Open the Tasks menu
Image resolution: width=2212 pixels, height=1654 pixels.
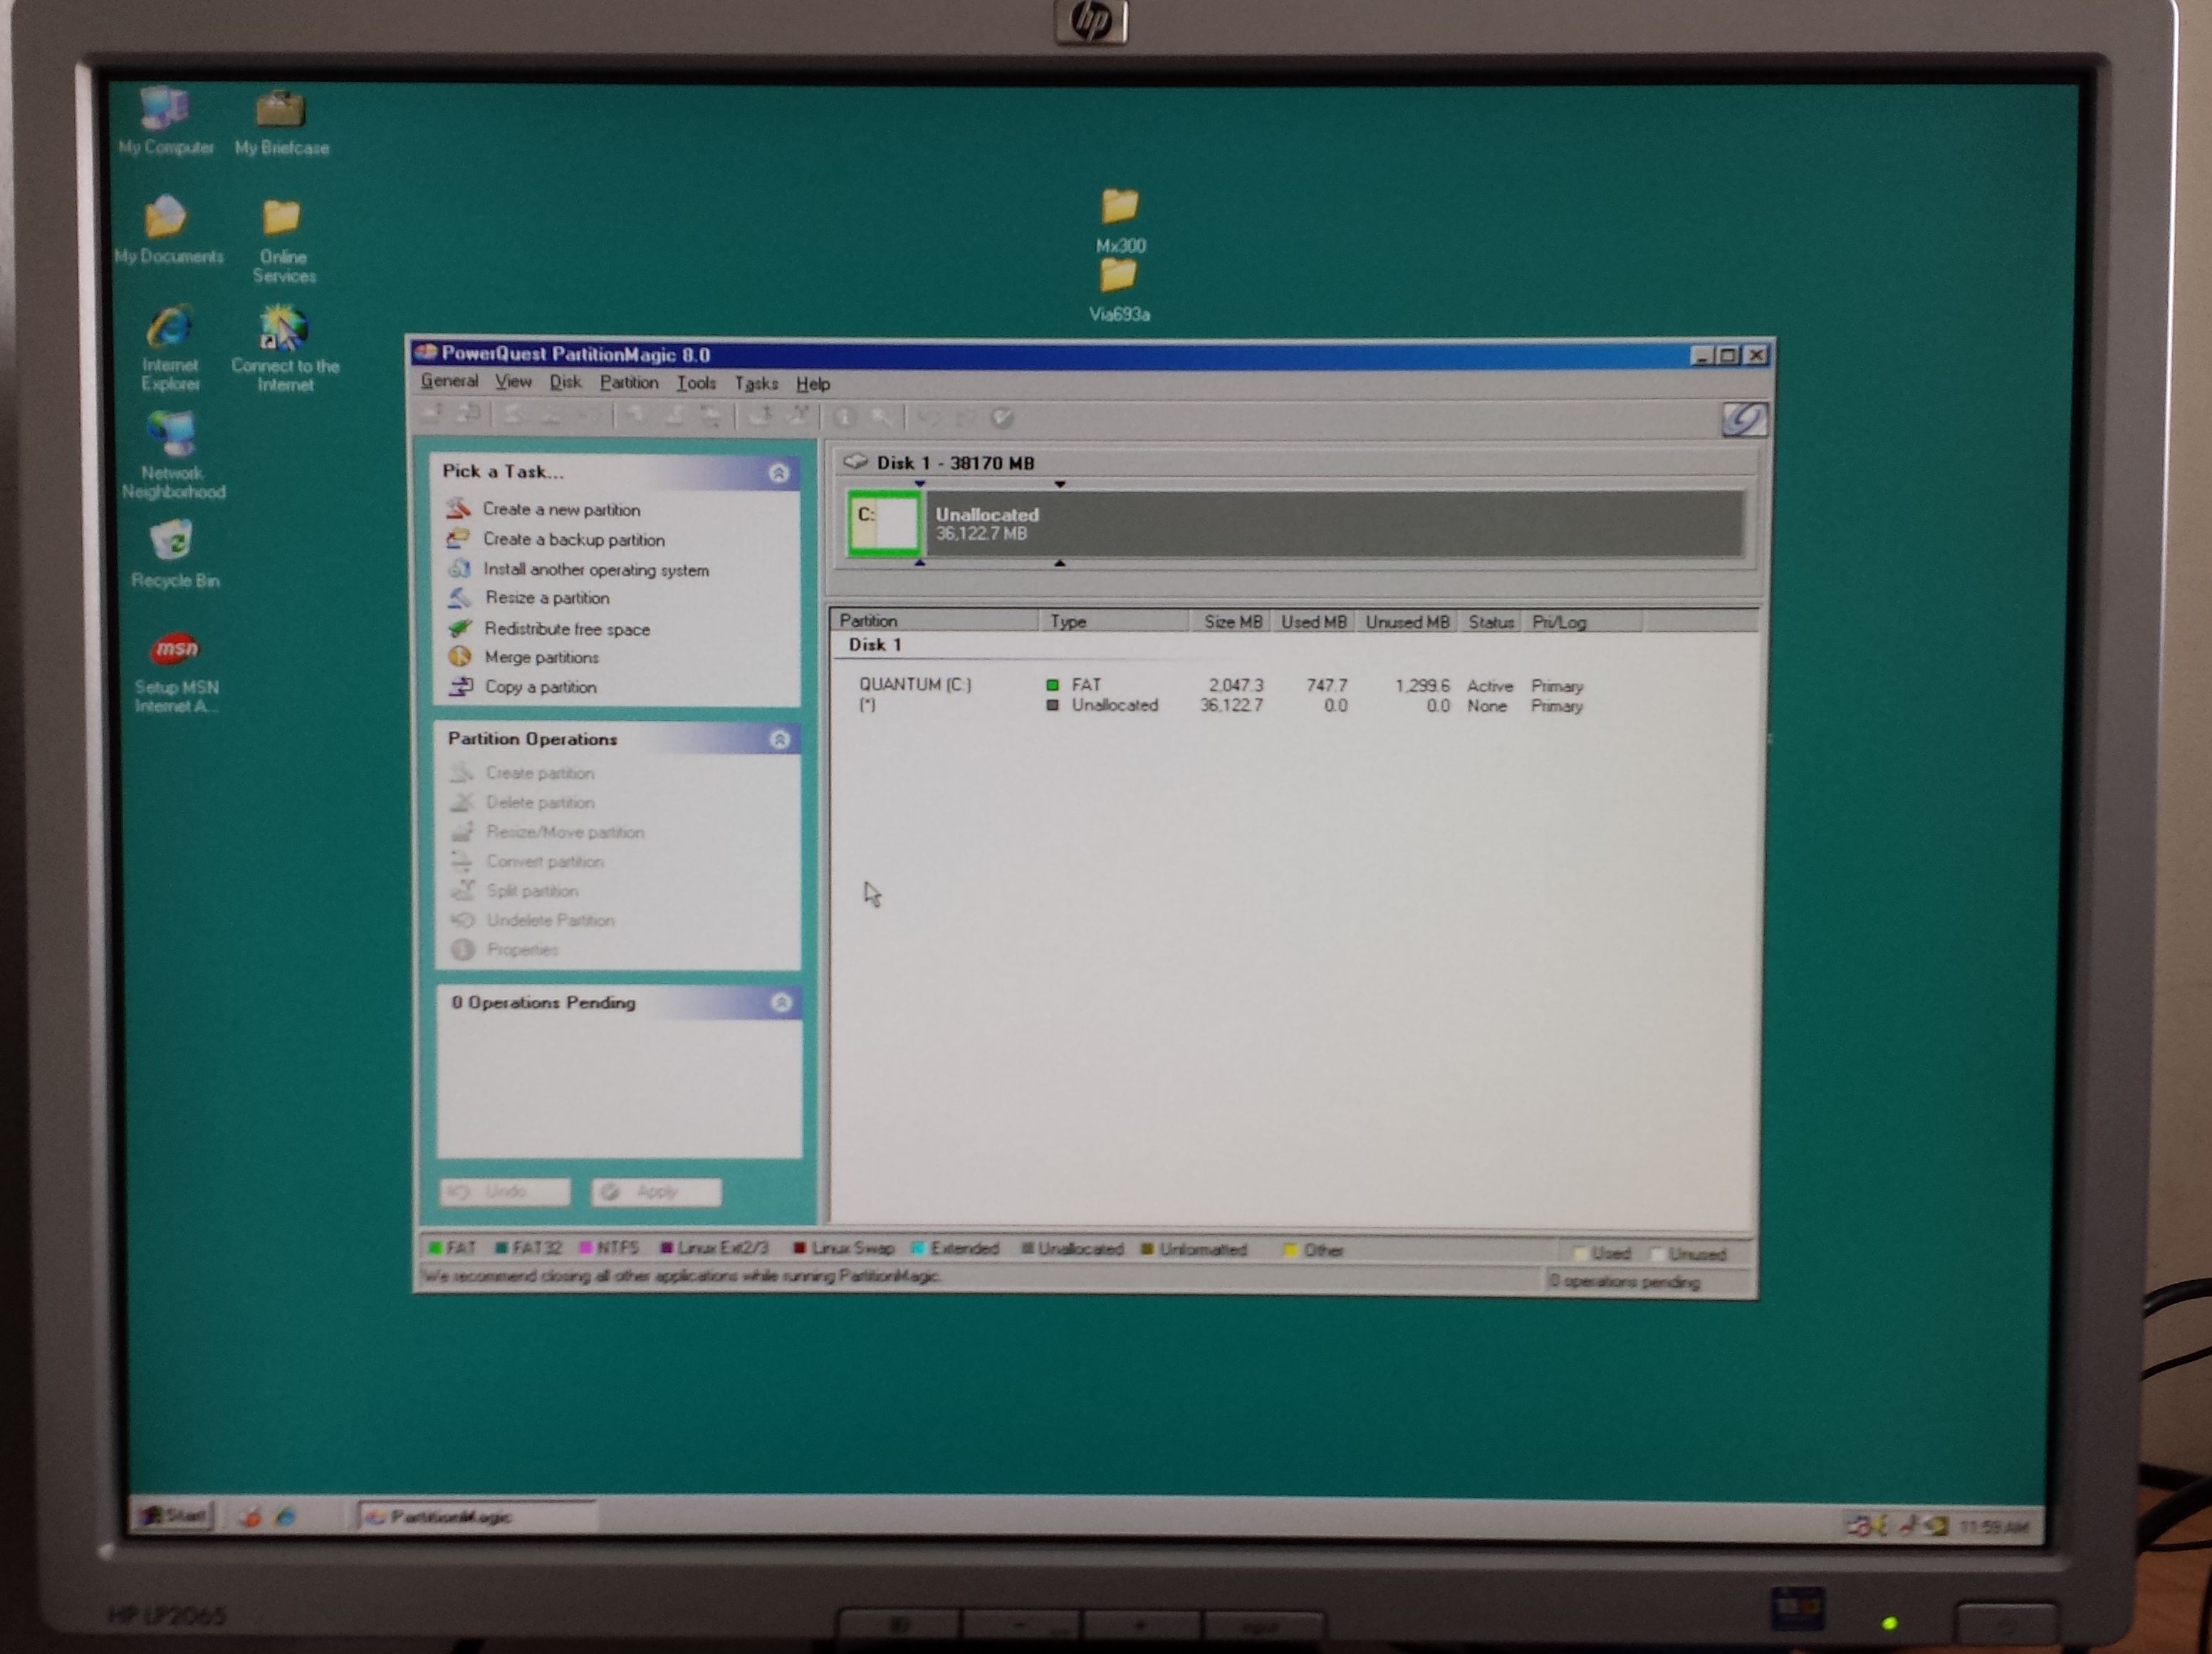pos(756,383)
